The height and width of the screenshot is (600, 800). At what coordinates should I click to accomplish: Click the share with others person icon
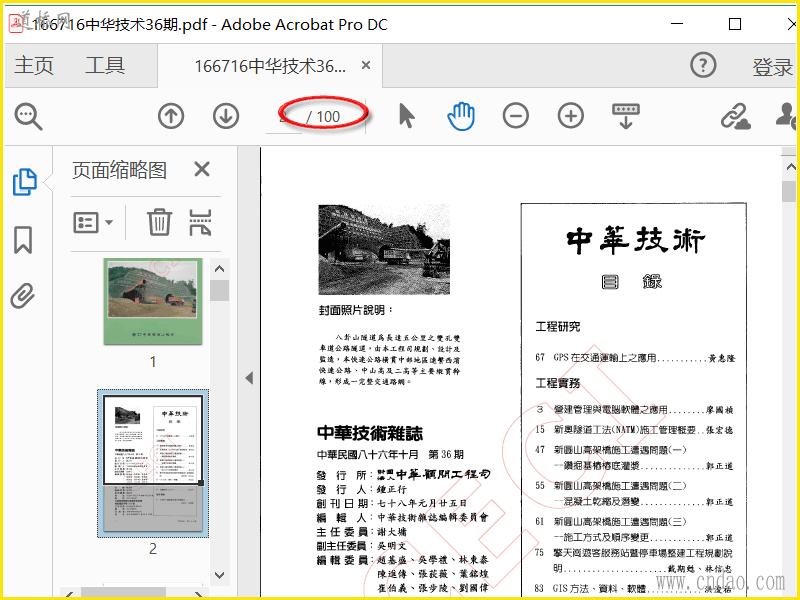coord(786,116)
